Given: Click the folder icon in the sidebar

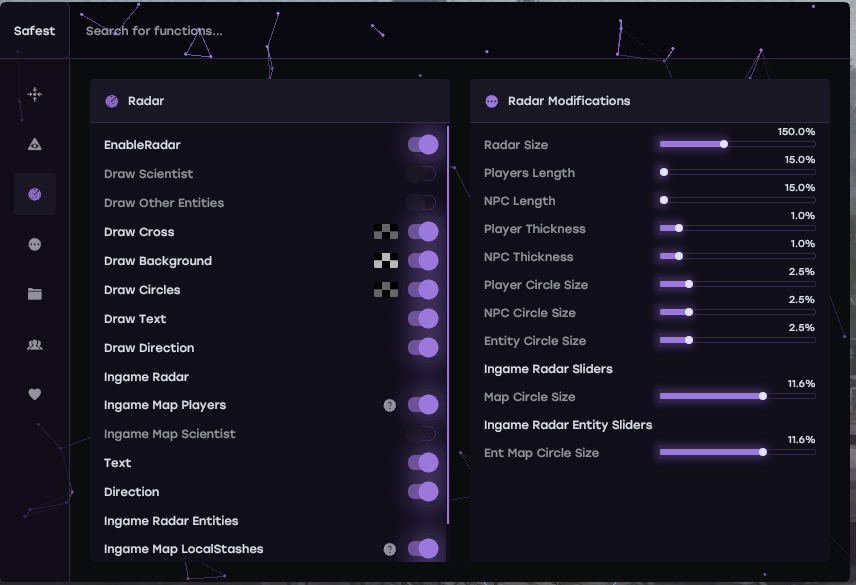Looking at the screenshot, I should point(35,294).
